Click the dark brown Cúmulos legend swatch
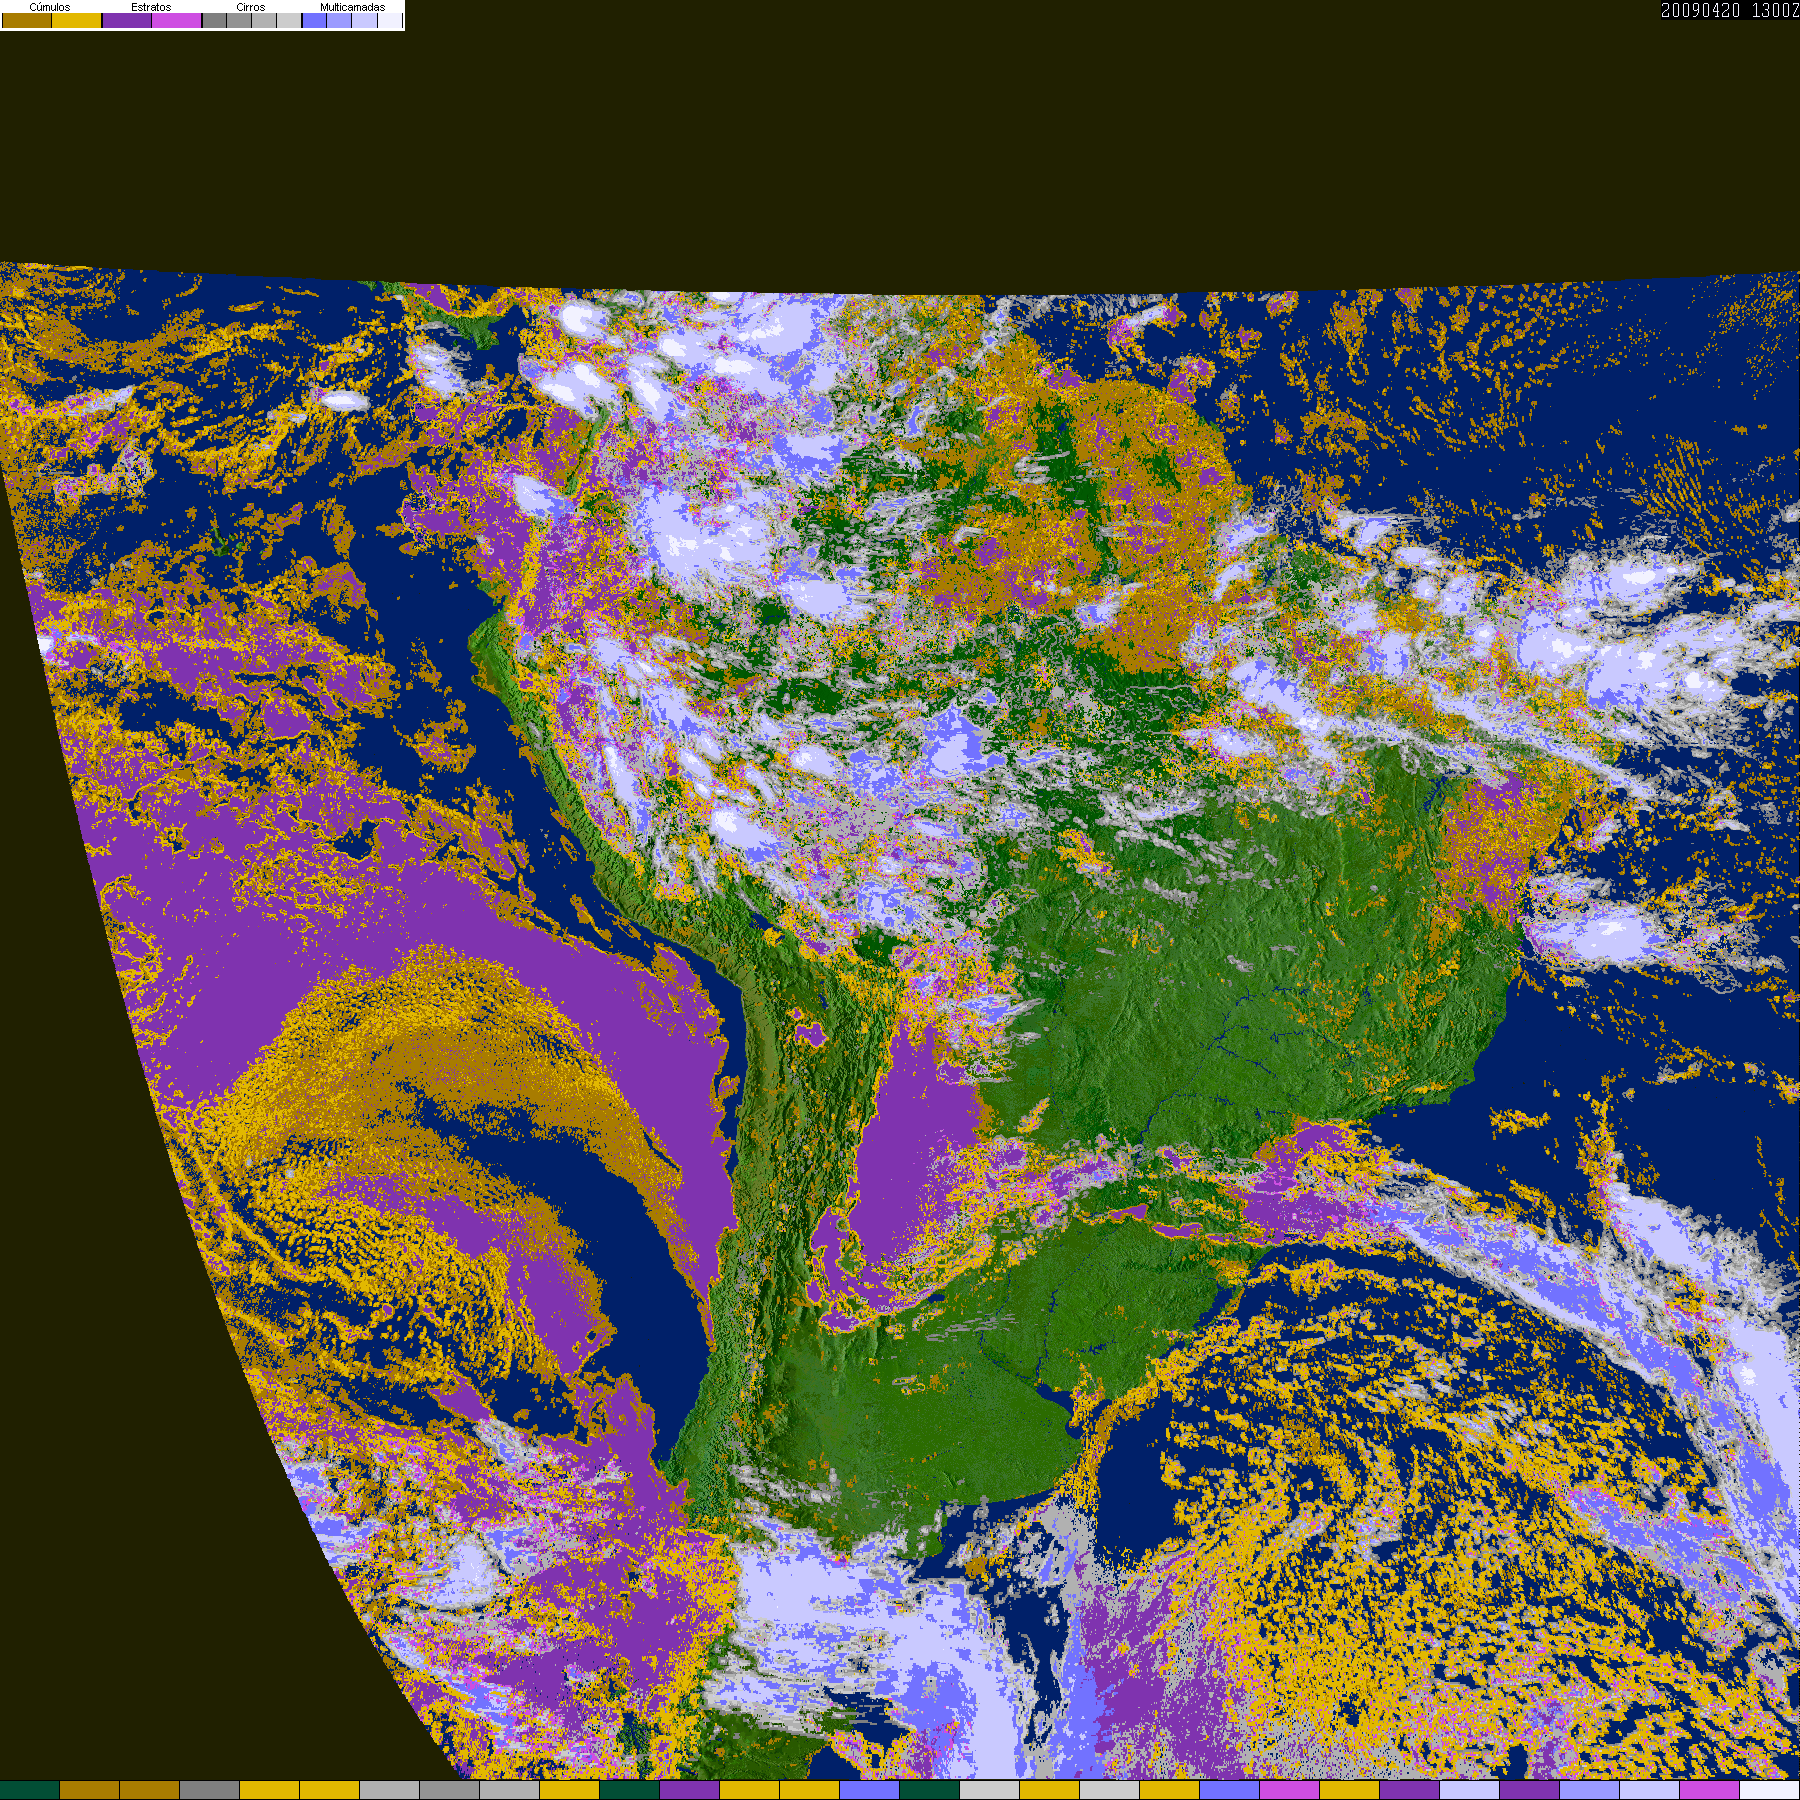 (x=27, y=21)
